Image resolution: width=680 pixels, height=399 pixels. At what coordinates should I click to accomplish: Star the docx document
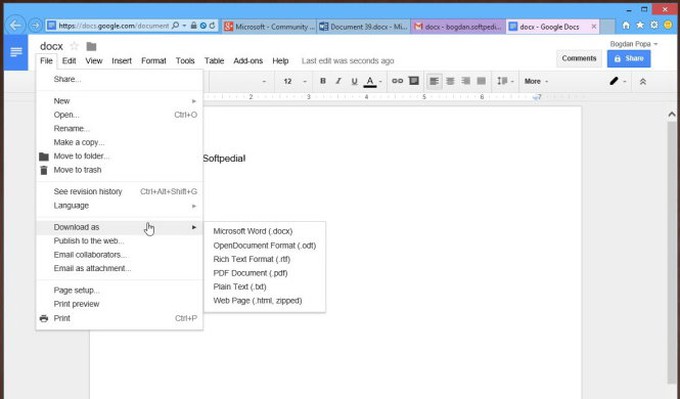[x=74, y=46]
